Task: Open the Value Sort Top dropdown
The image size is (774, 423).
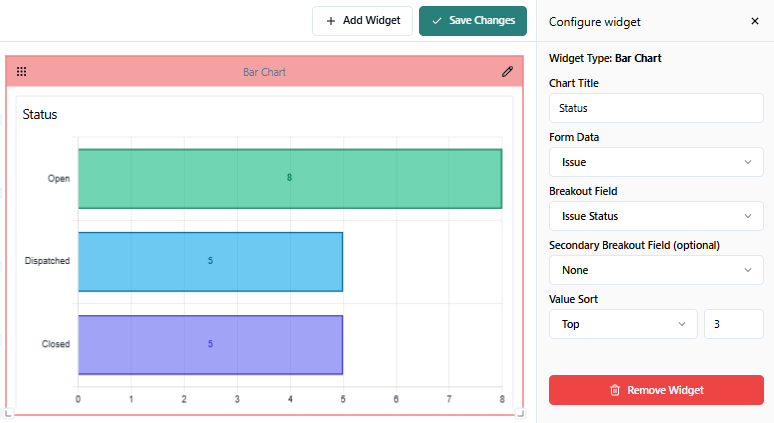Action: pyautogui.click(x=623, y=324)
